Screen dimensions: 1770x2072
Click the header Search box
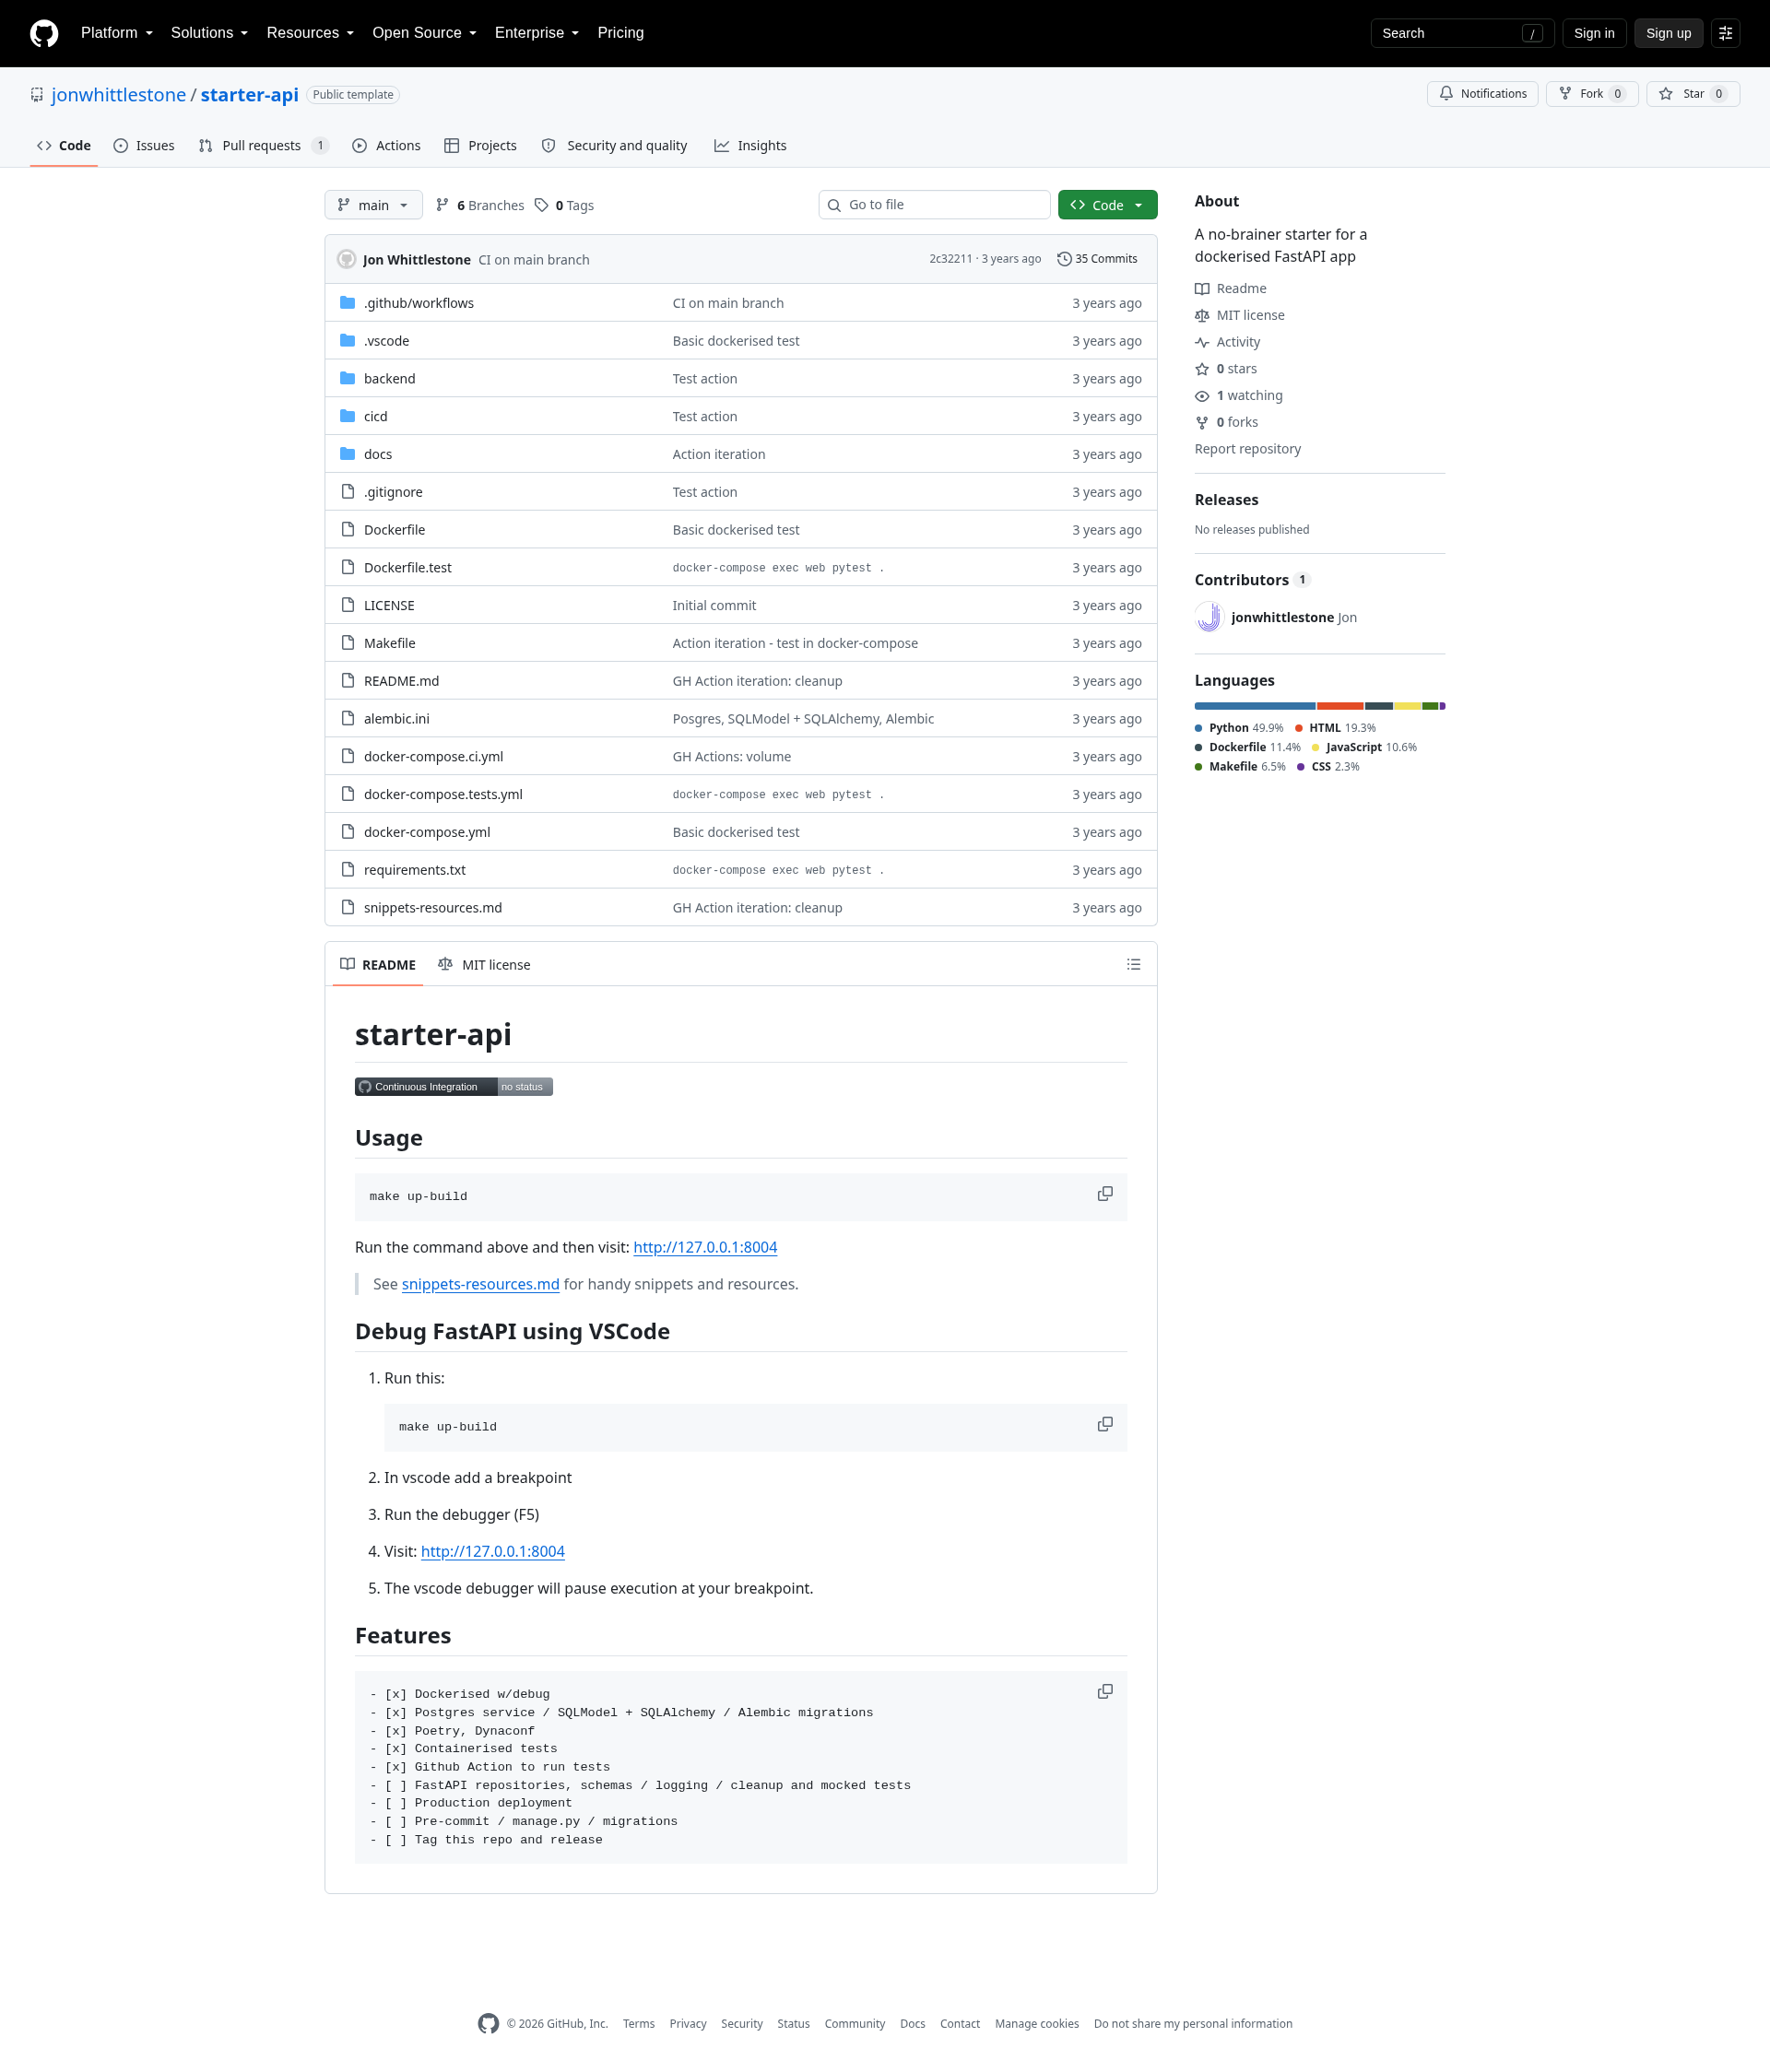pyautogui.click(x=1462, y=33)
